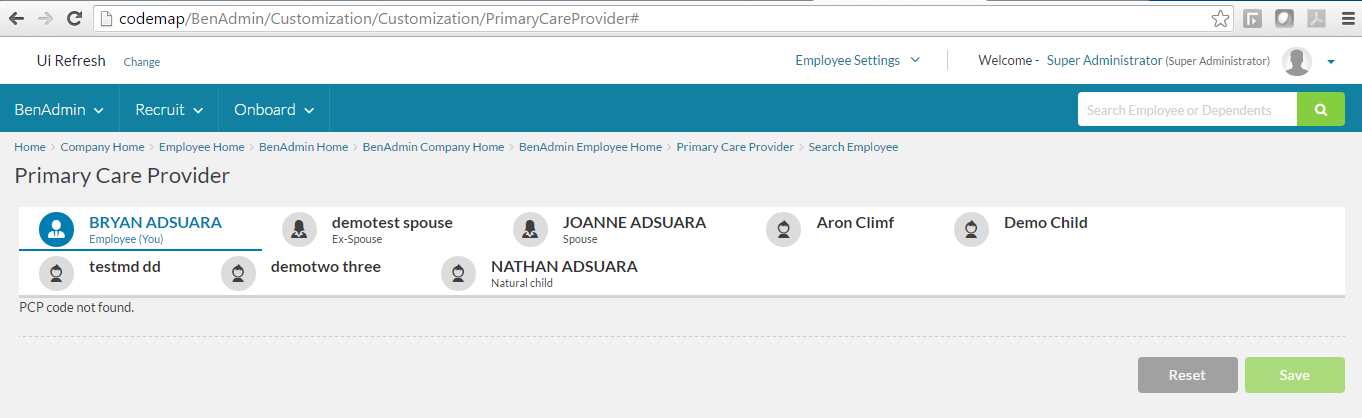
Task: Click the green search magnifier button
Action: coord(1321,110)
